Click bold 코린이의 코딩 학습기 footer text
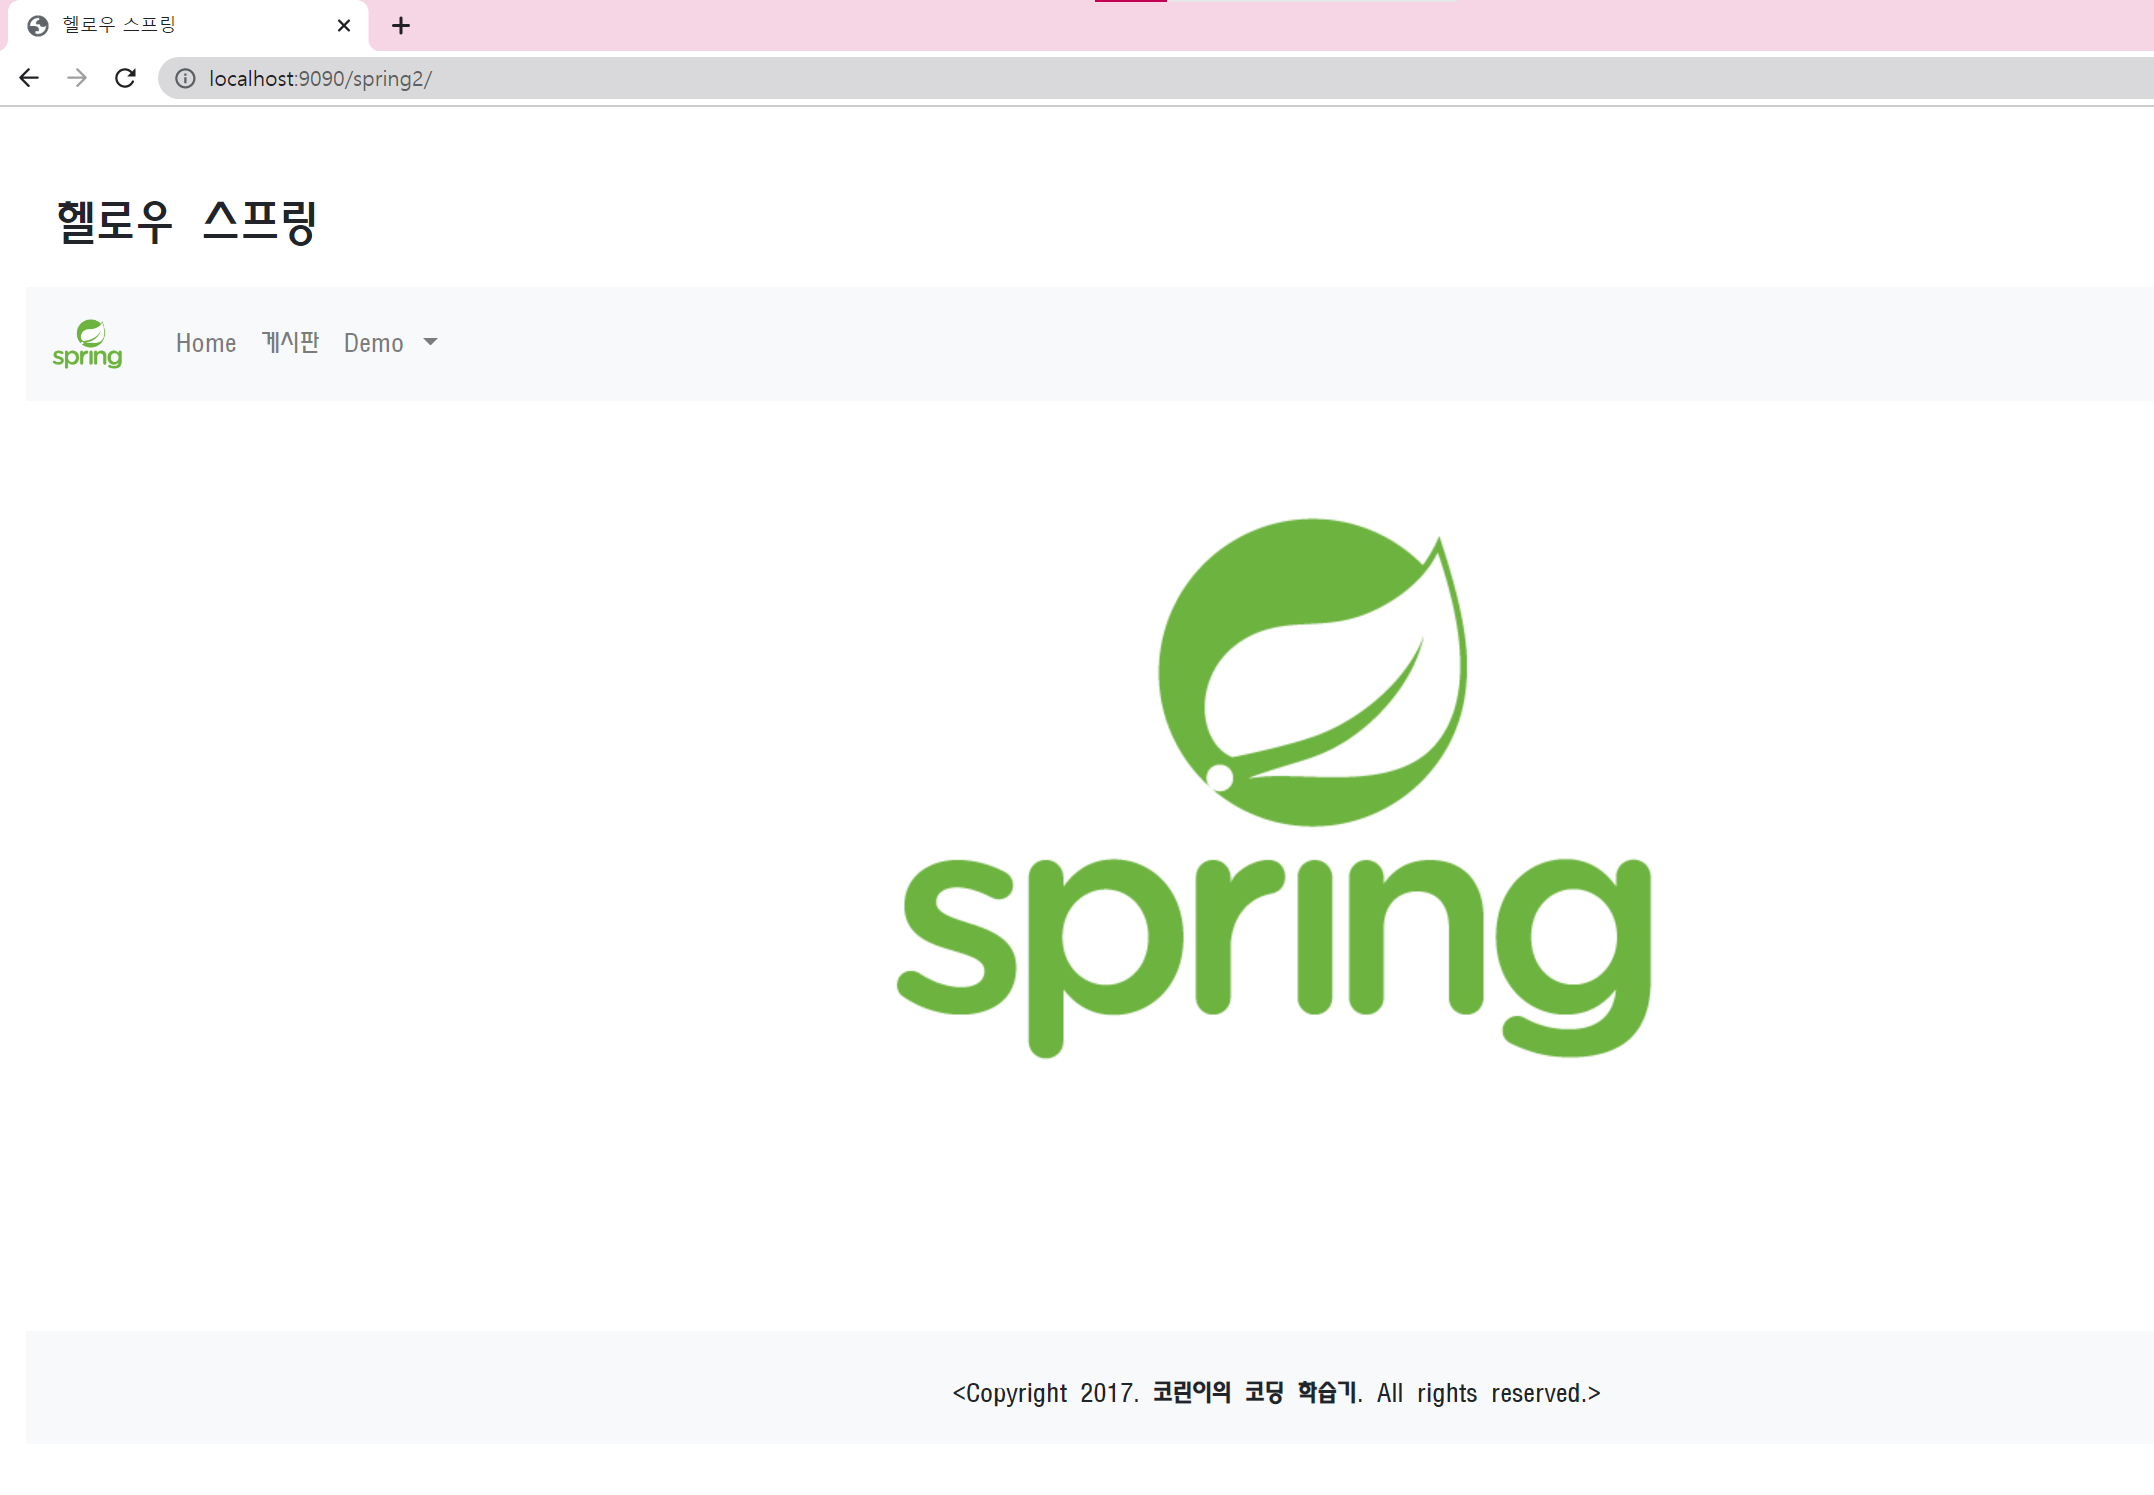 [1254, 1392]
